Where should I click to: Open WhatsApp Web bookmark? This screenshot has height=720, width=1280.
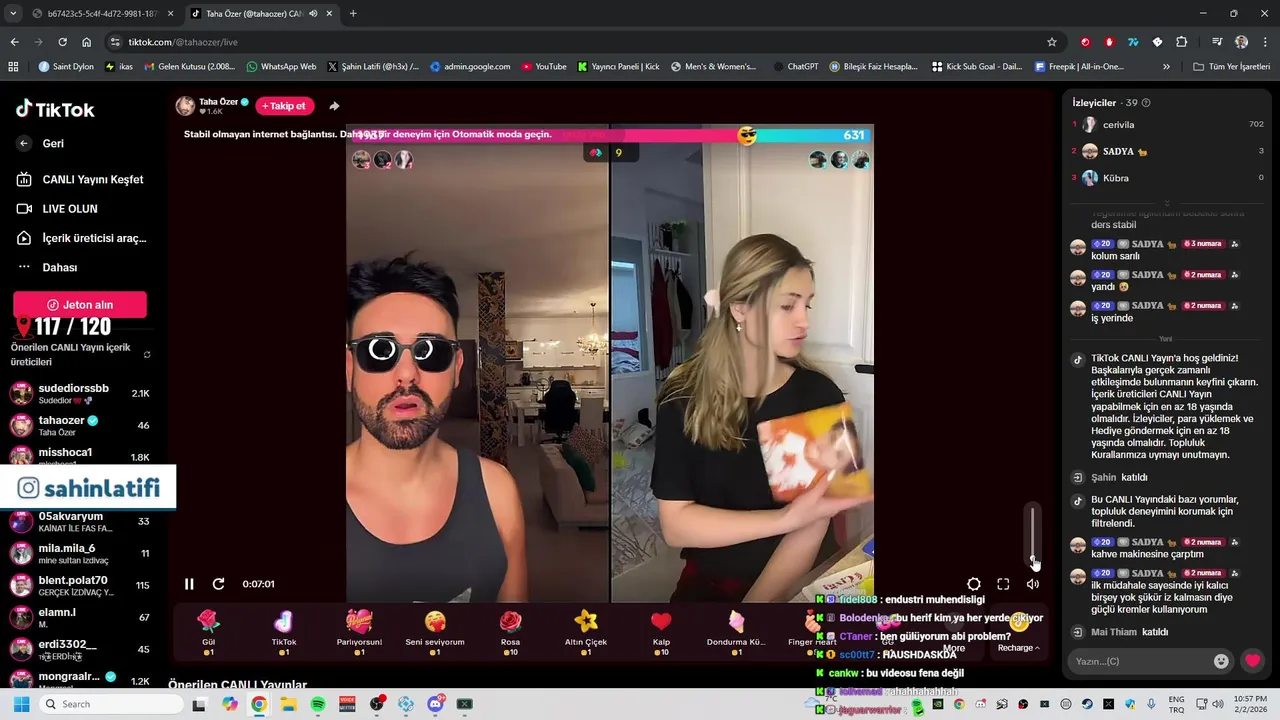[x=282, y=67]
